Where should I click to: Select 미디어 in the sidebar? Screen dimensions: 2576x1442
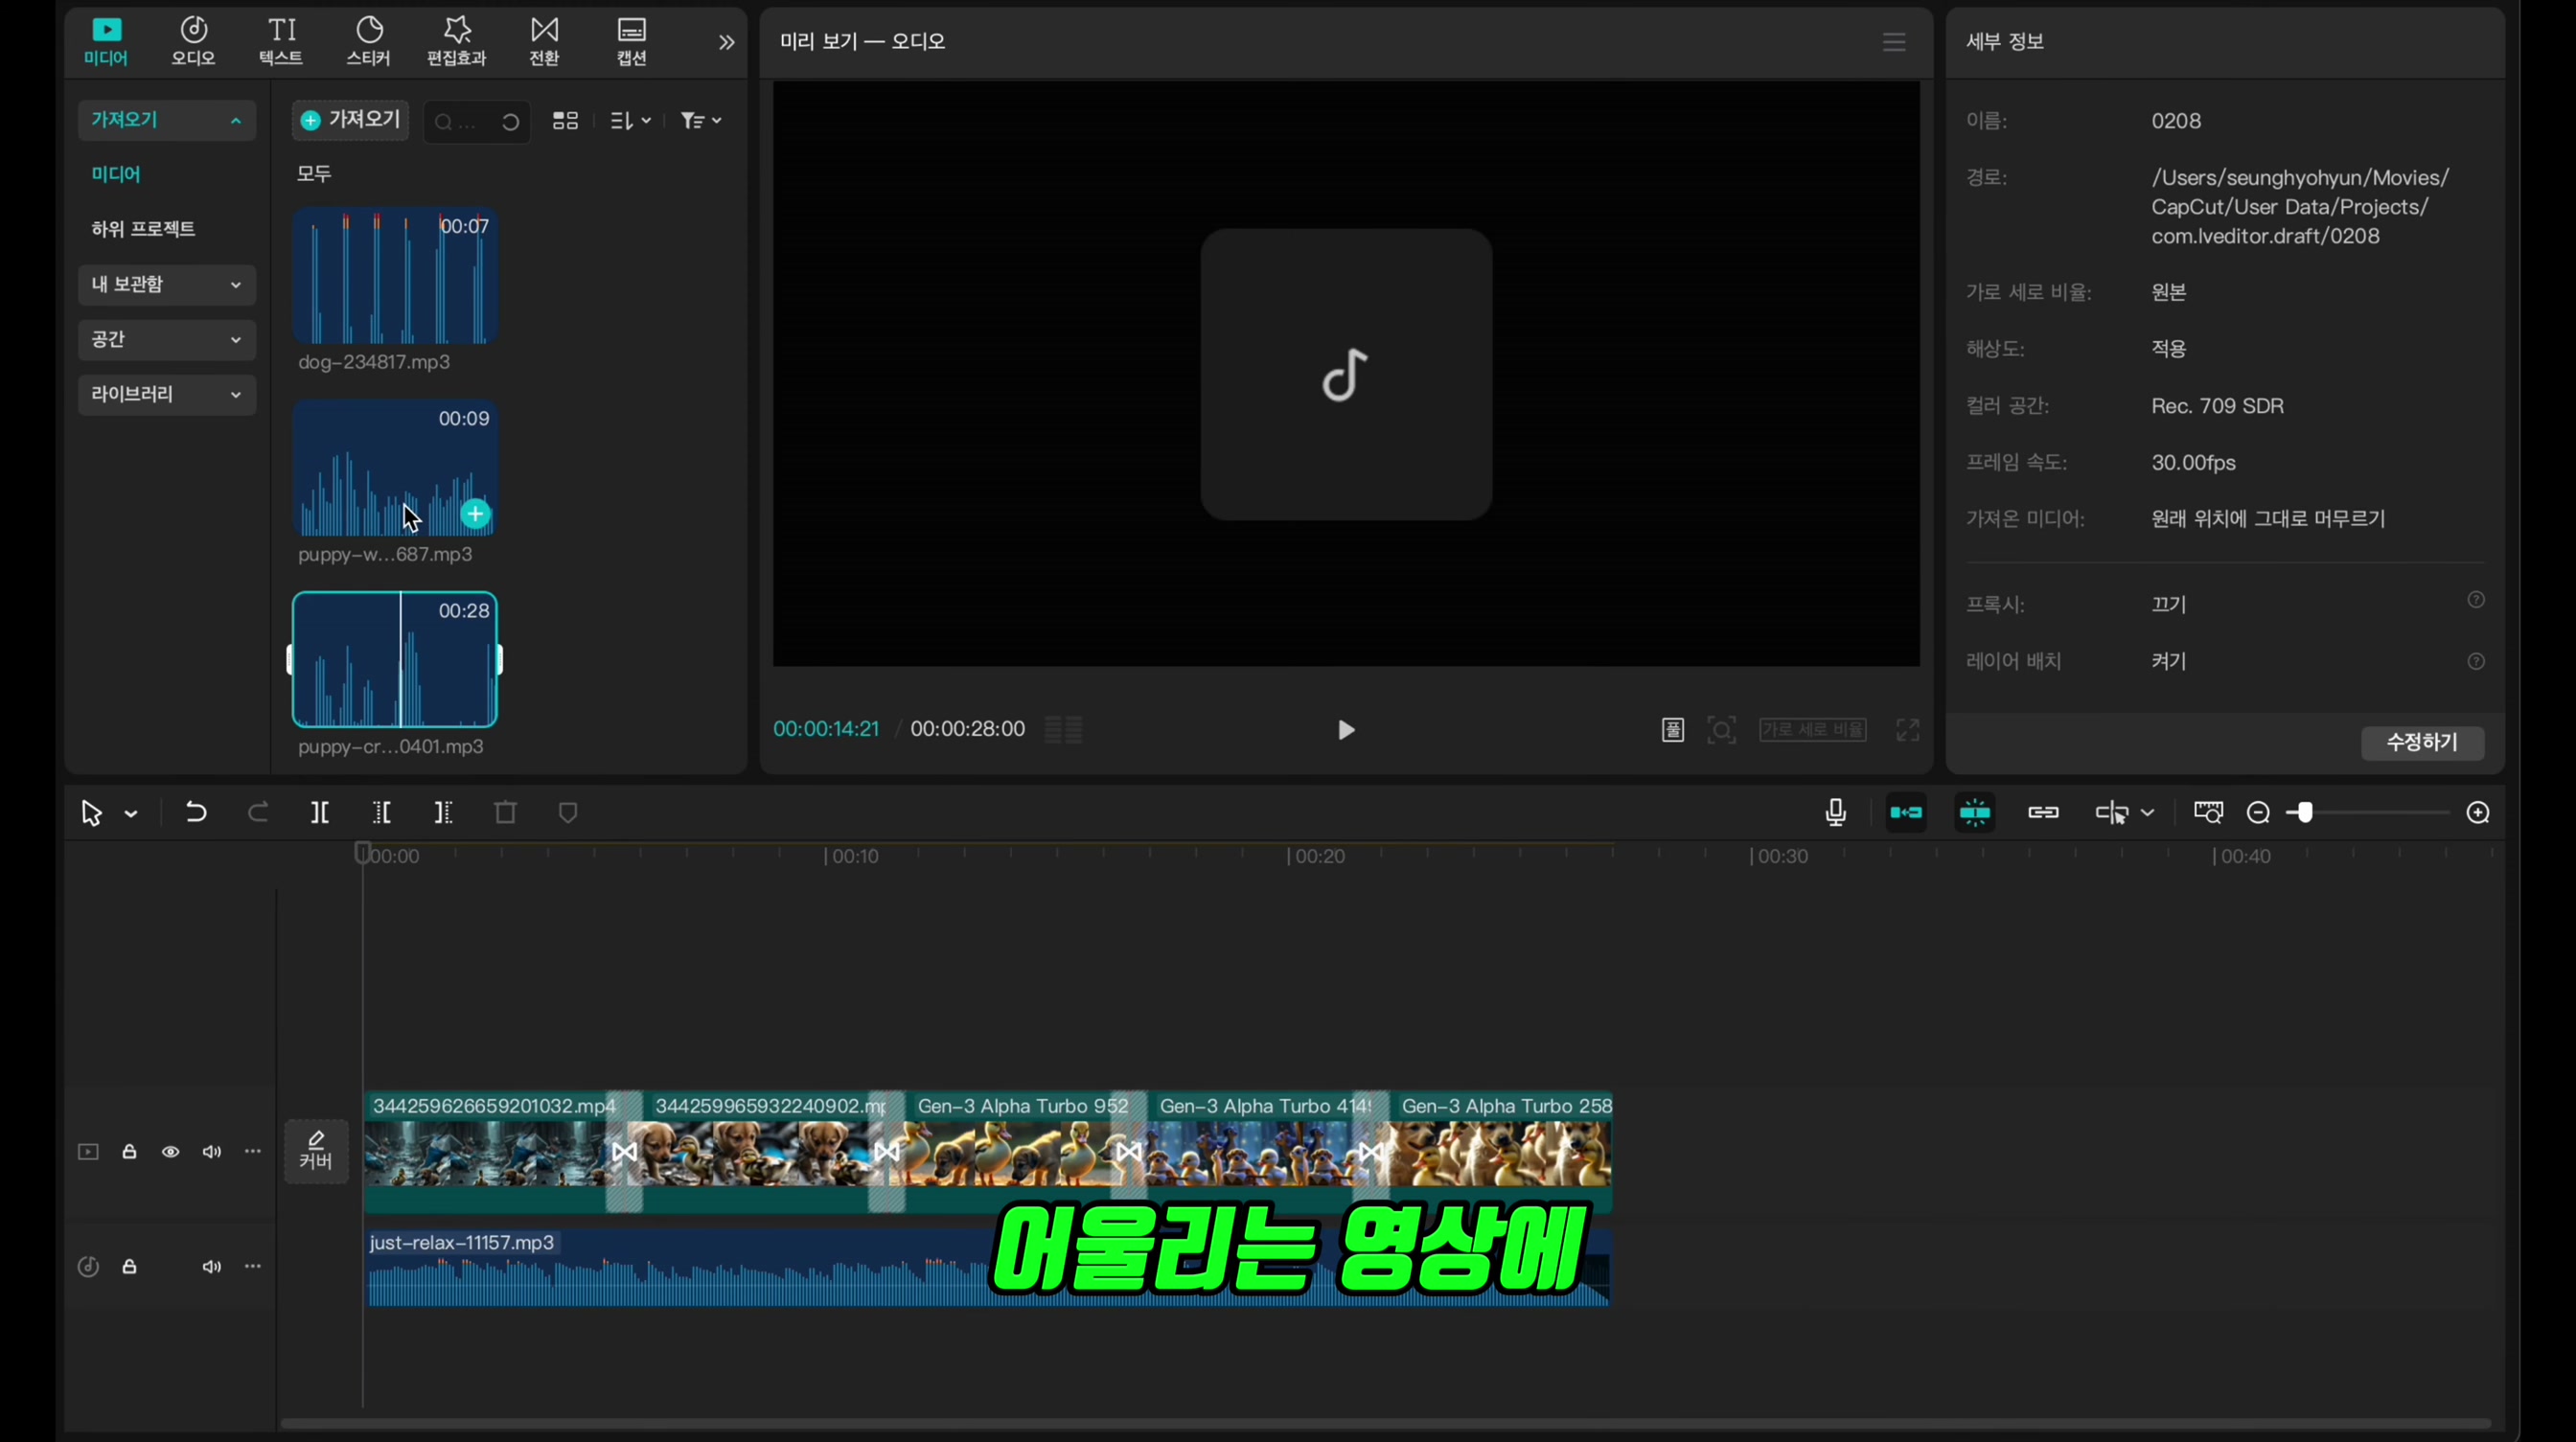pos(116,174)
